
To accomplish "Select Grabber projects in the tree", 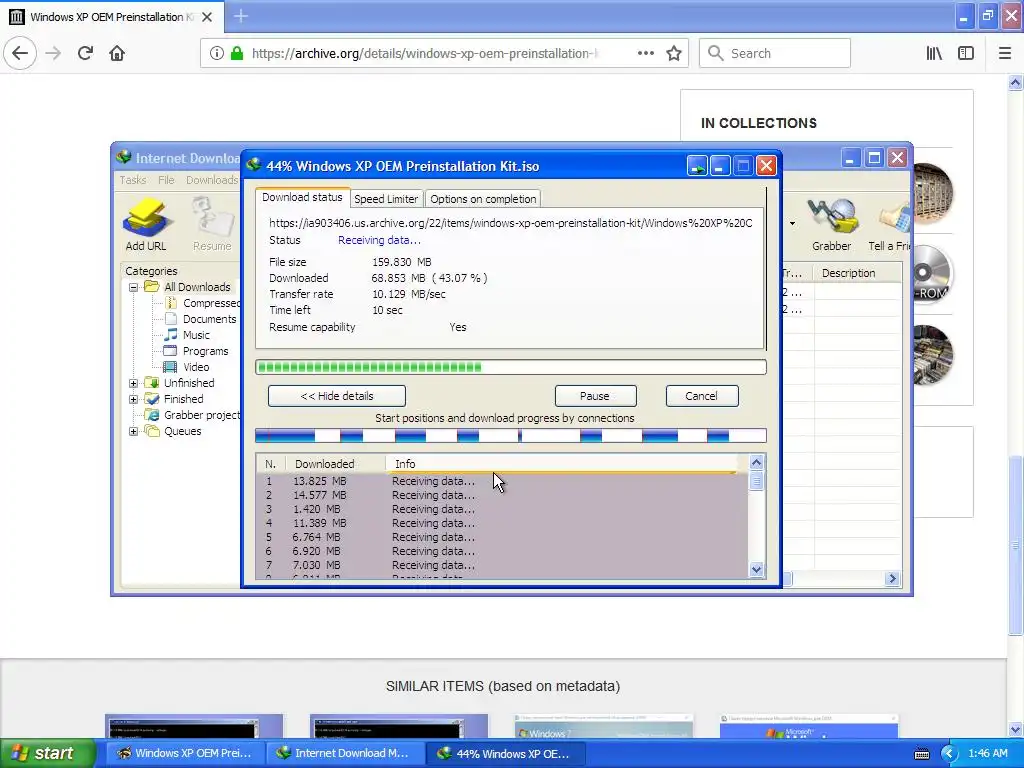I will 193,415.
